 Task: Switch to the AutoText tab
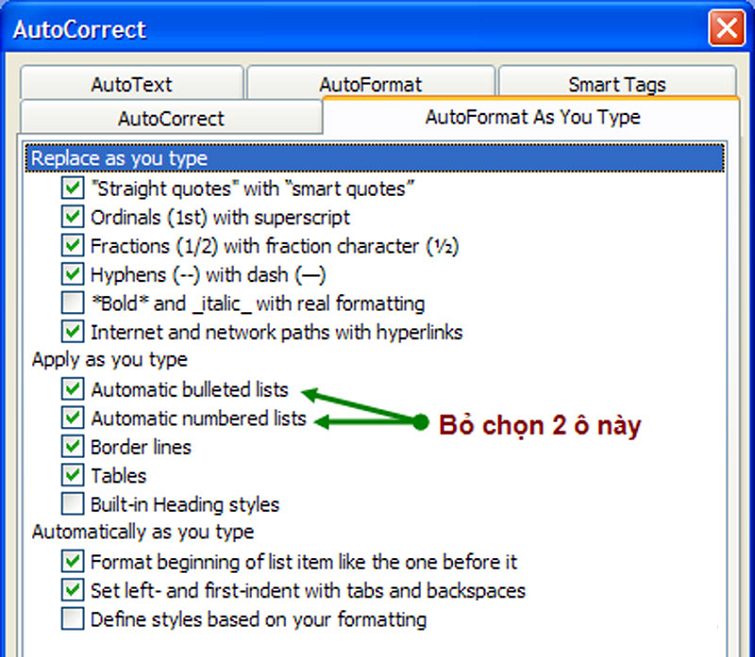[x=131, y=85]
